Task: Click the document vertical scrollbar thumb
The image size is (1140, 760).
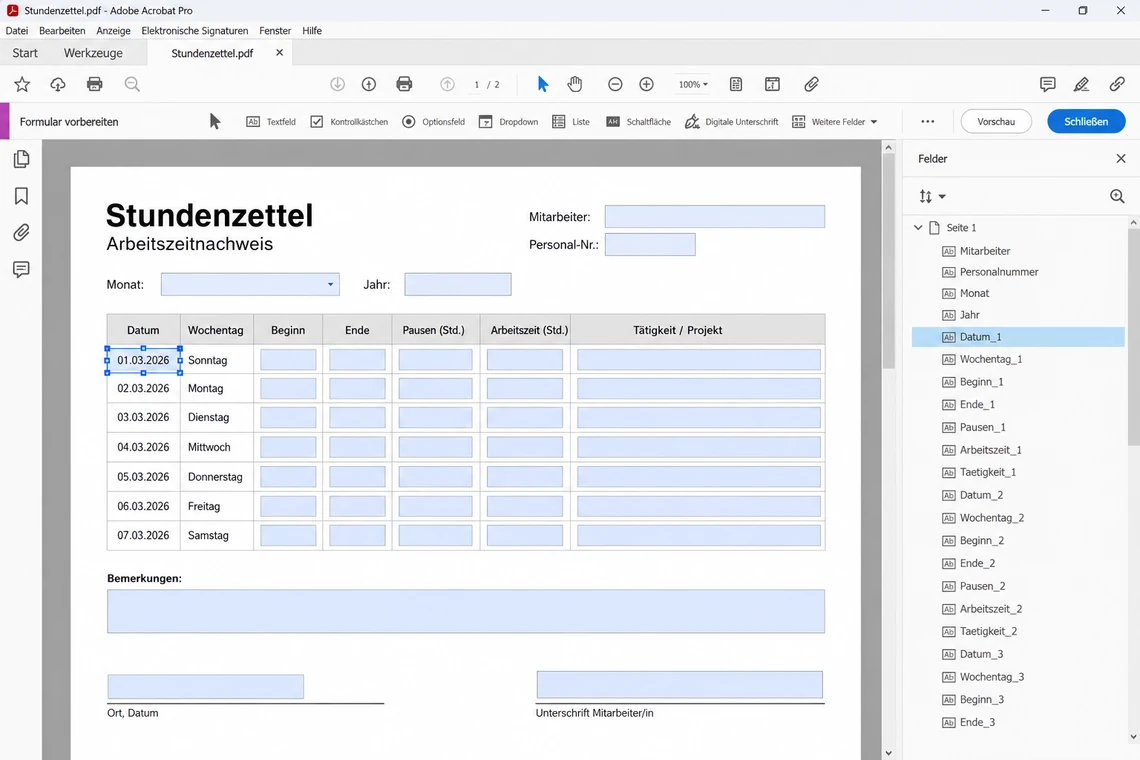Action: [x=888, y=262]
